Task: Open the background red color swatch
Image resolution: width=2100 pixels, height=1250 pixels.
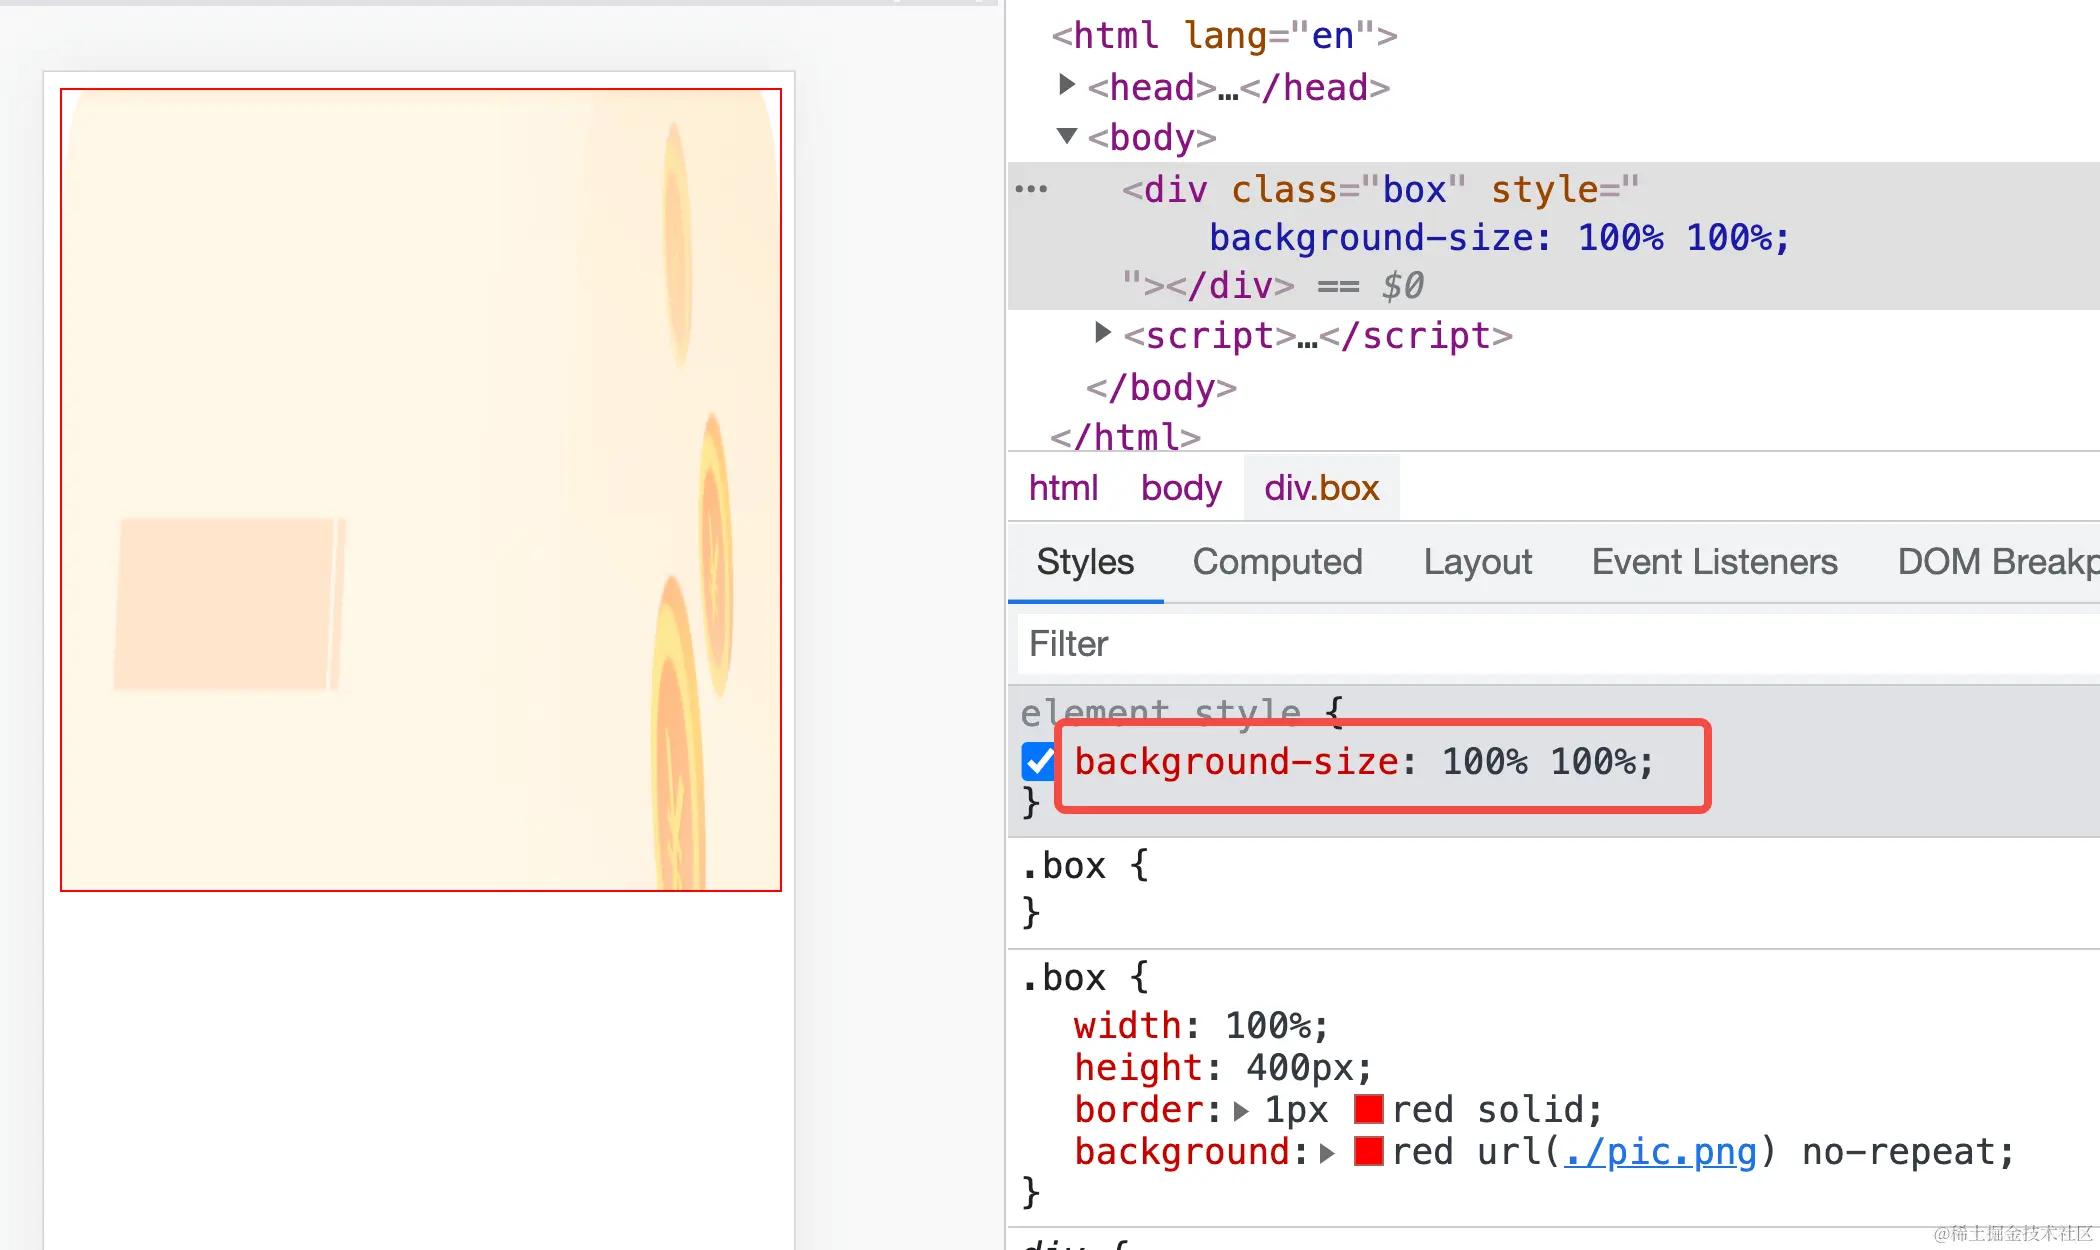Action: point(1369,1152)
